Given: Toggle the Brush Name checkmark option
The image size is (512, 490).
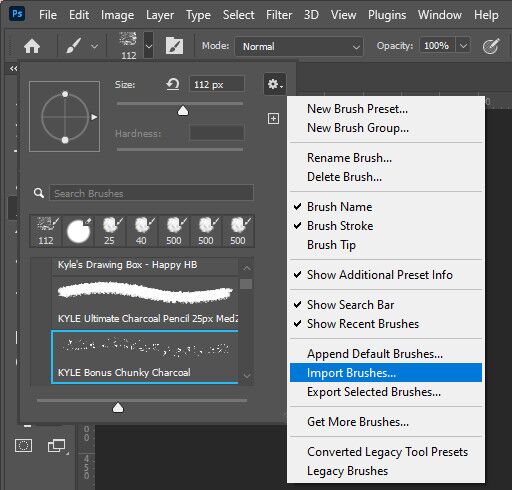Looking at the screenshot, I should coord(386,207).
